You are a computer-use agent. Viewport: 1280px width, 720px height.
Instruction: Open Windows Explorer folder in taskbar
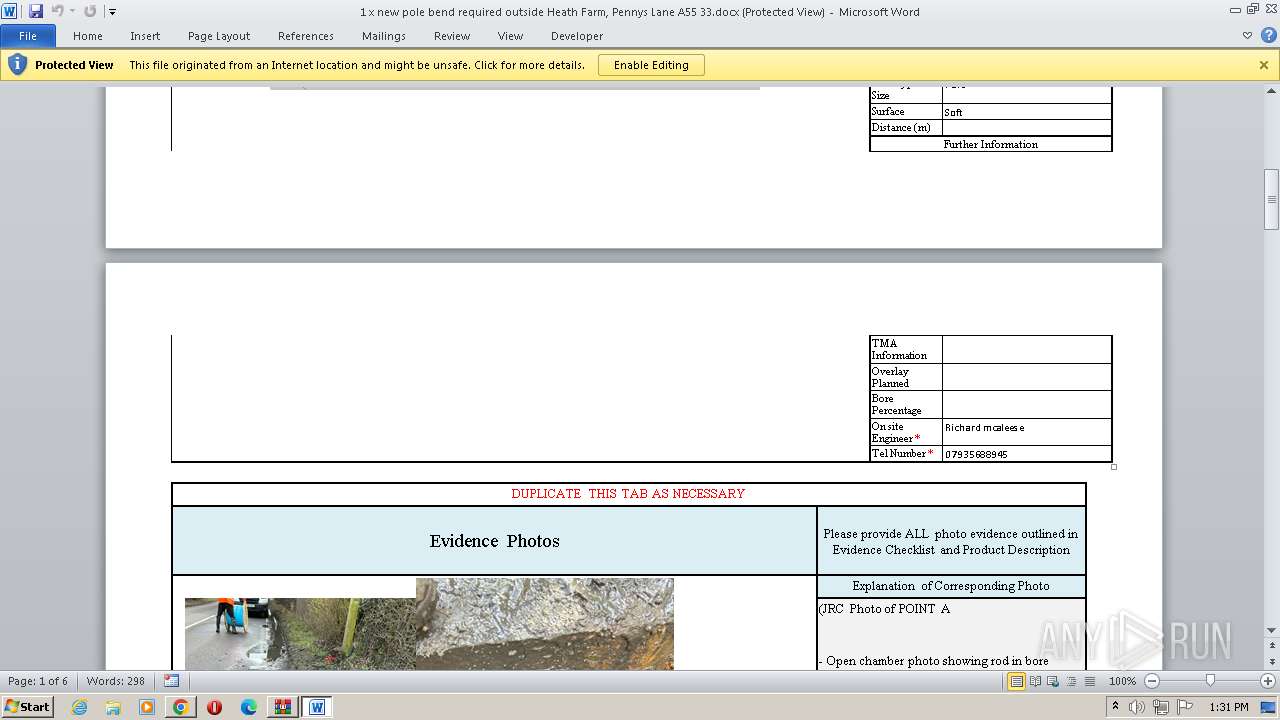(113, 707)
